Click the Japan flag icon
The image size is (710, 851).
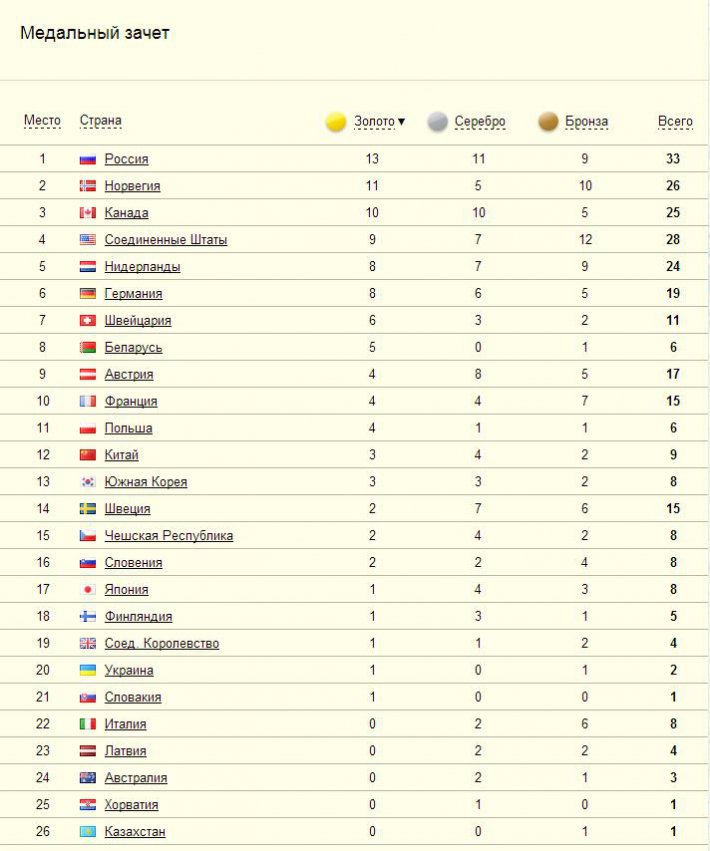pos(87,590)
